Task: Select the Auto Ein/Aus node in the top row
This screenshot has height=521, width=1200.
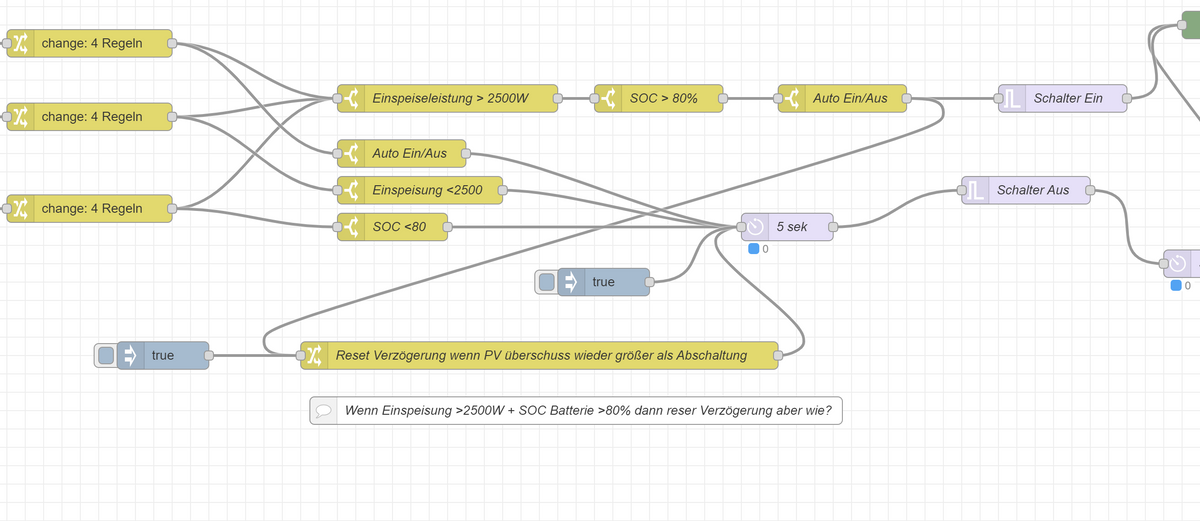Action: (841, 99)
